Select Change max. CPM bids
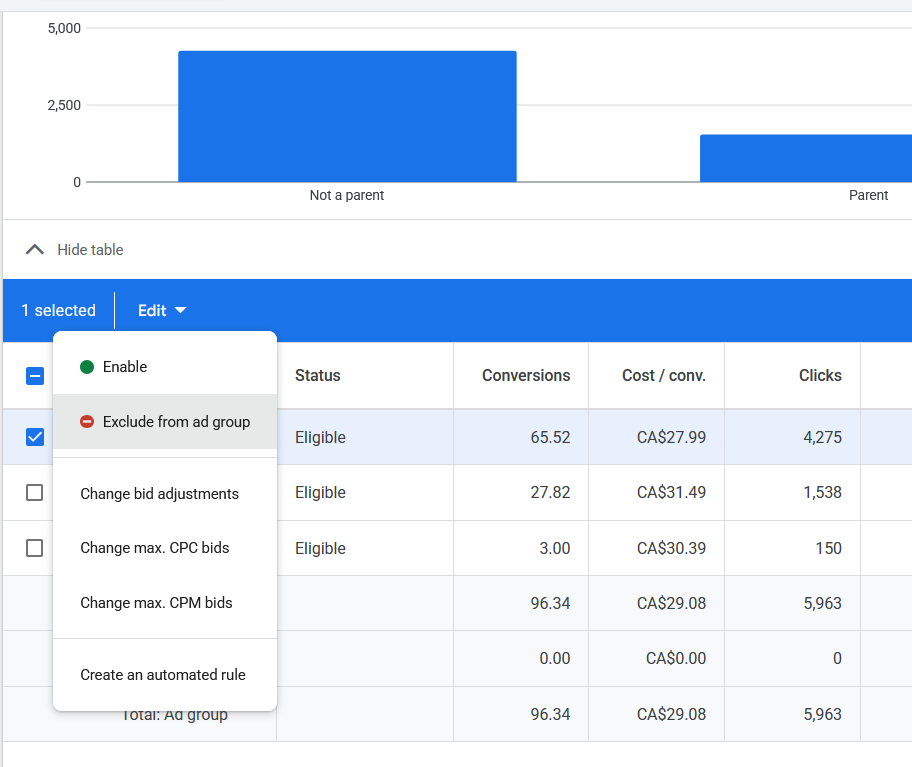Viewport: 912px width, 767px height. pos(165,603)
